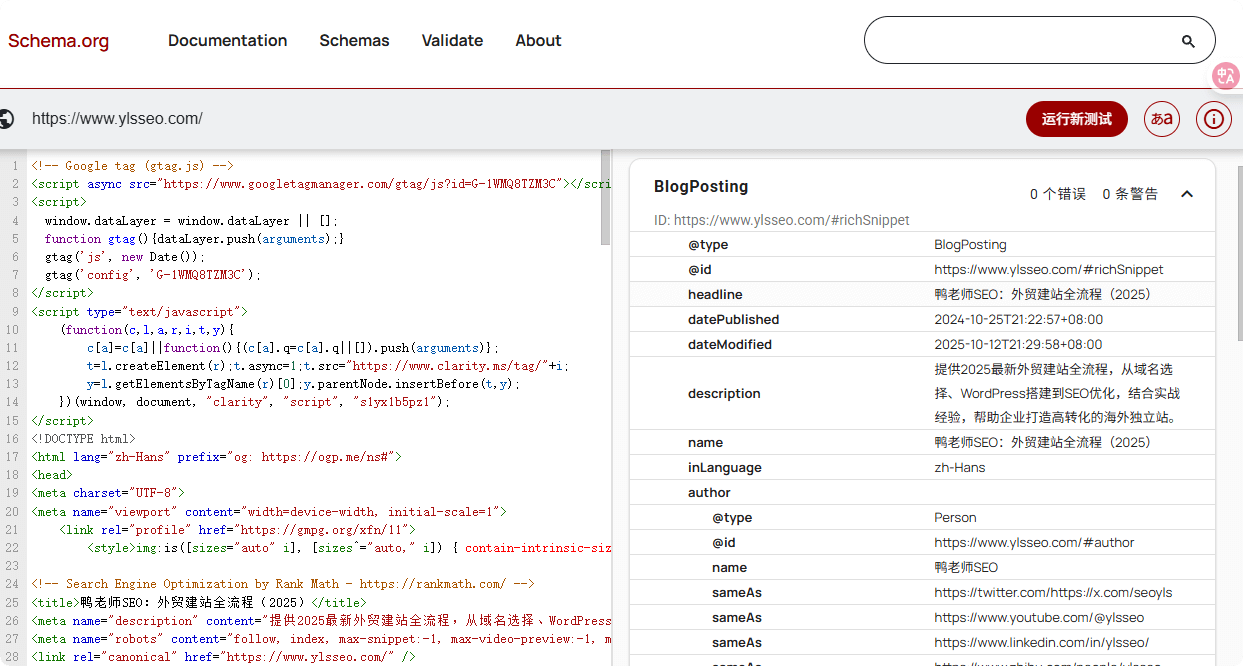Open the About page
The height and width of the screenshot is (666, 1243).
pos(538,41)
